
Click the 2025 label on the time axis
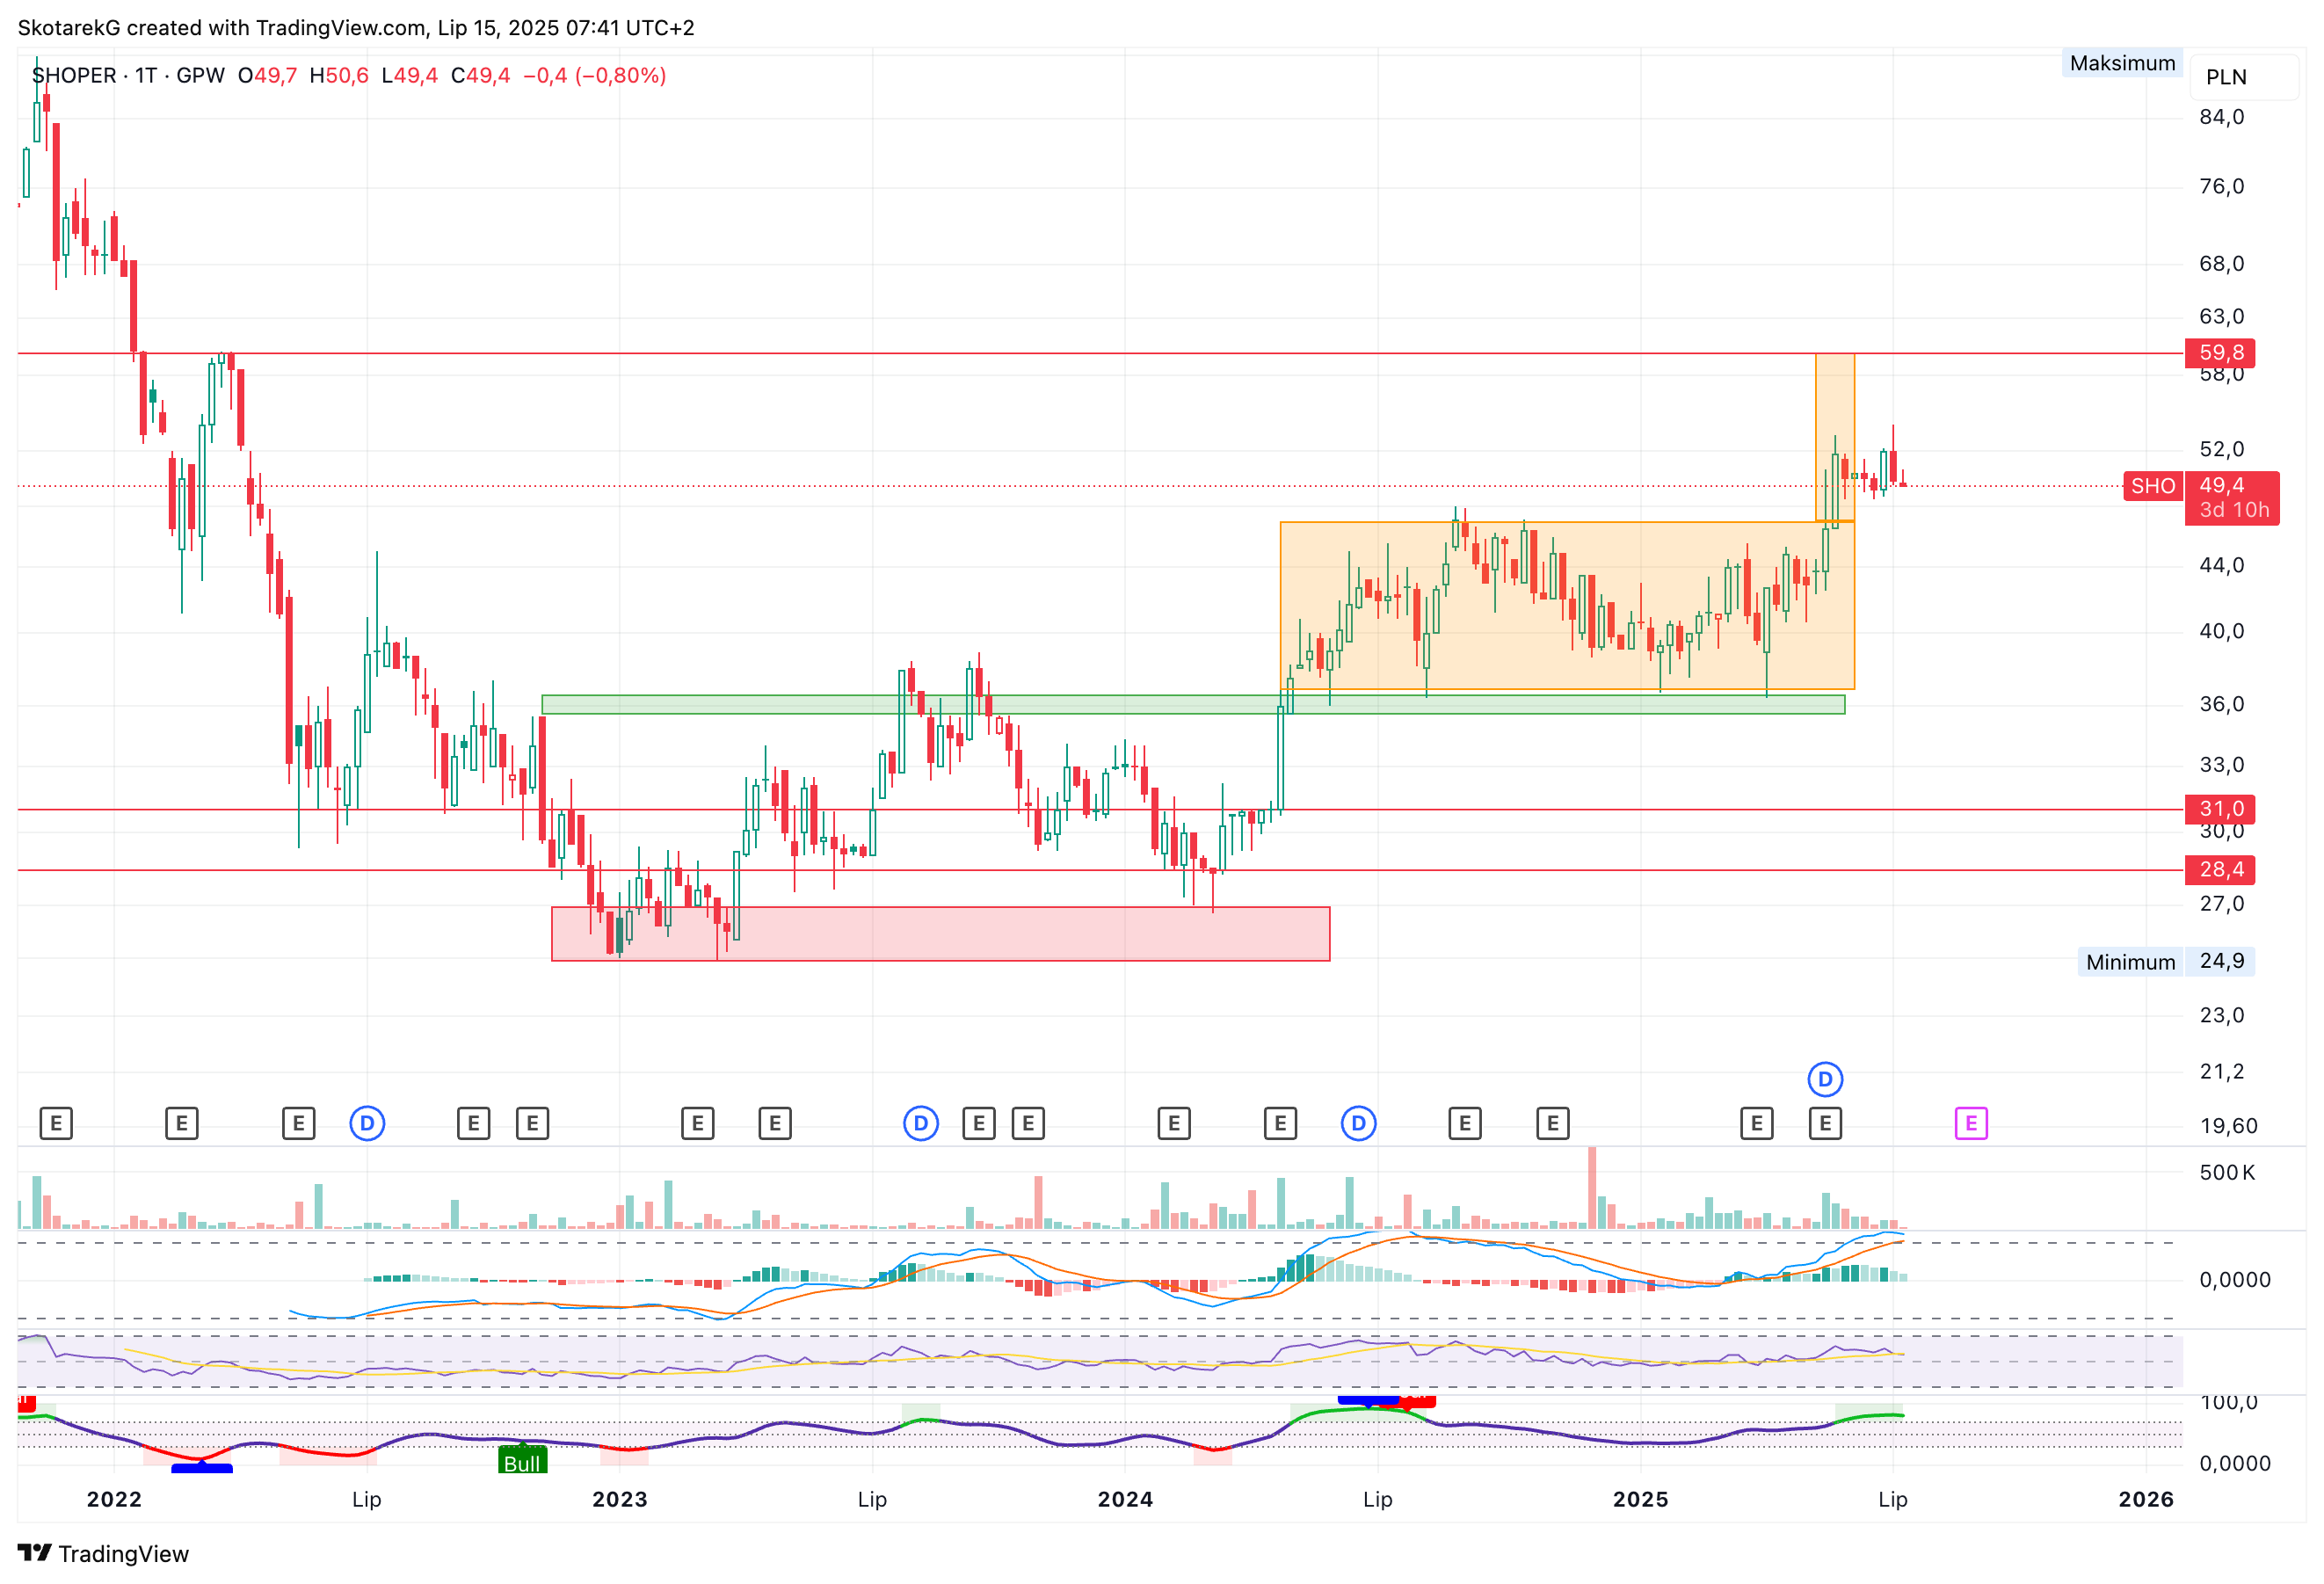(1641, 1499)
